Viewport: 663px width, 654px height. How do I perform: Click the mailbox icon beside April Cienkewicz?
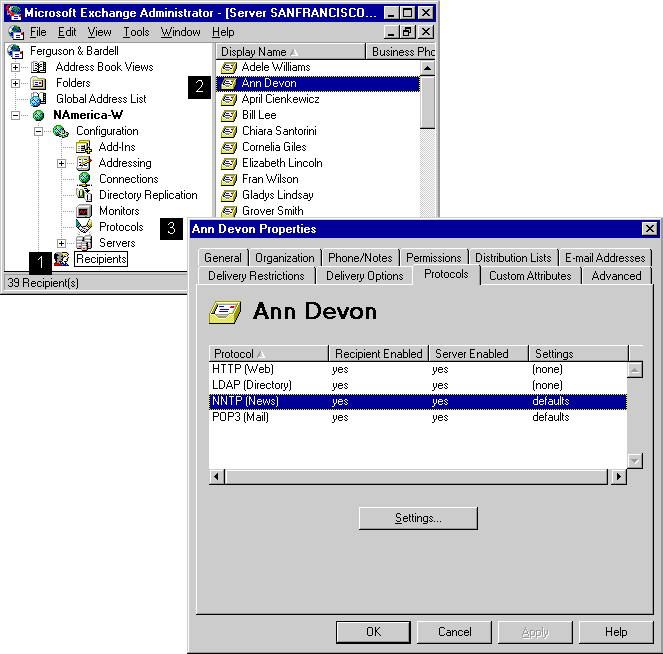[229, 99]
